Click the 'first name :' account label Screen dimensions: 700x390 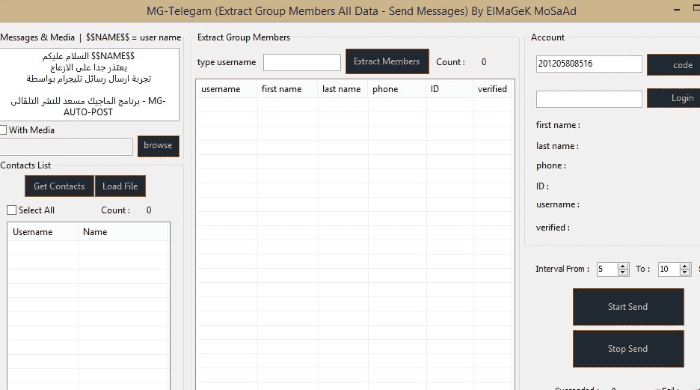pyautogui.click(x=558, y=125)
